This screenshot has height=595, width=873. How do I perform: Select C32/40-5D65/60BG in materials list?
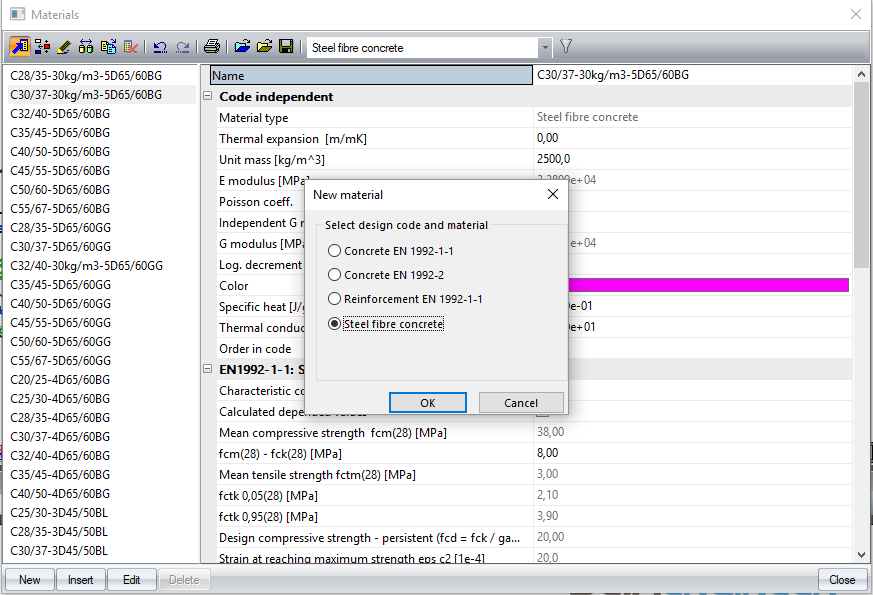60,114
